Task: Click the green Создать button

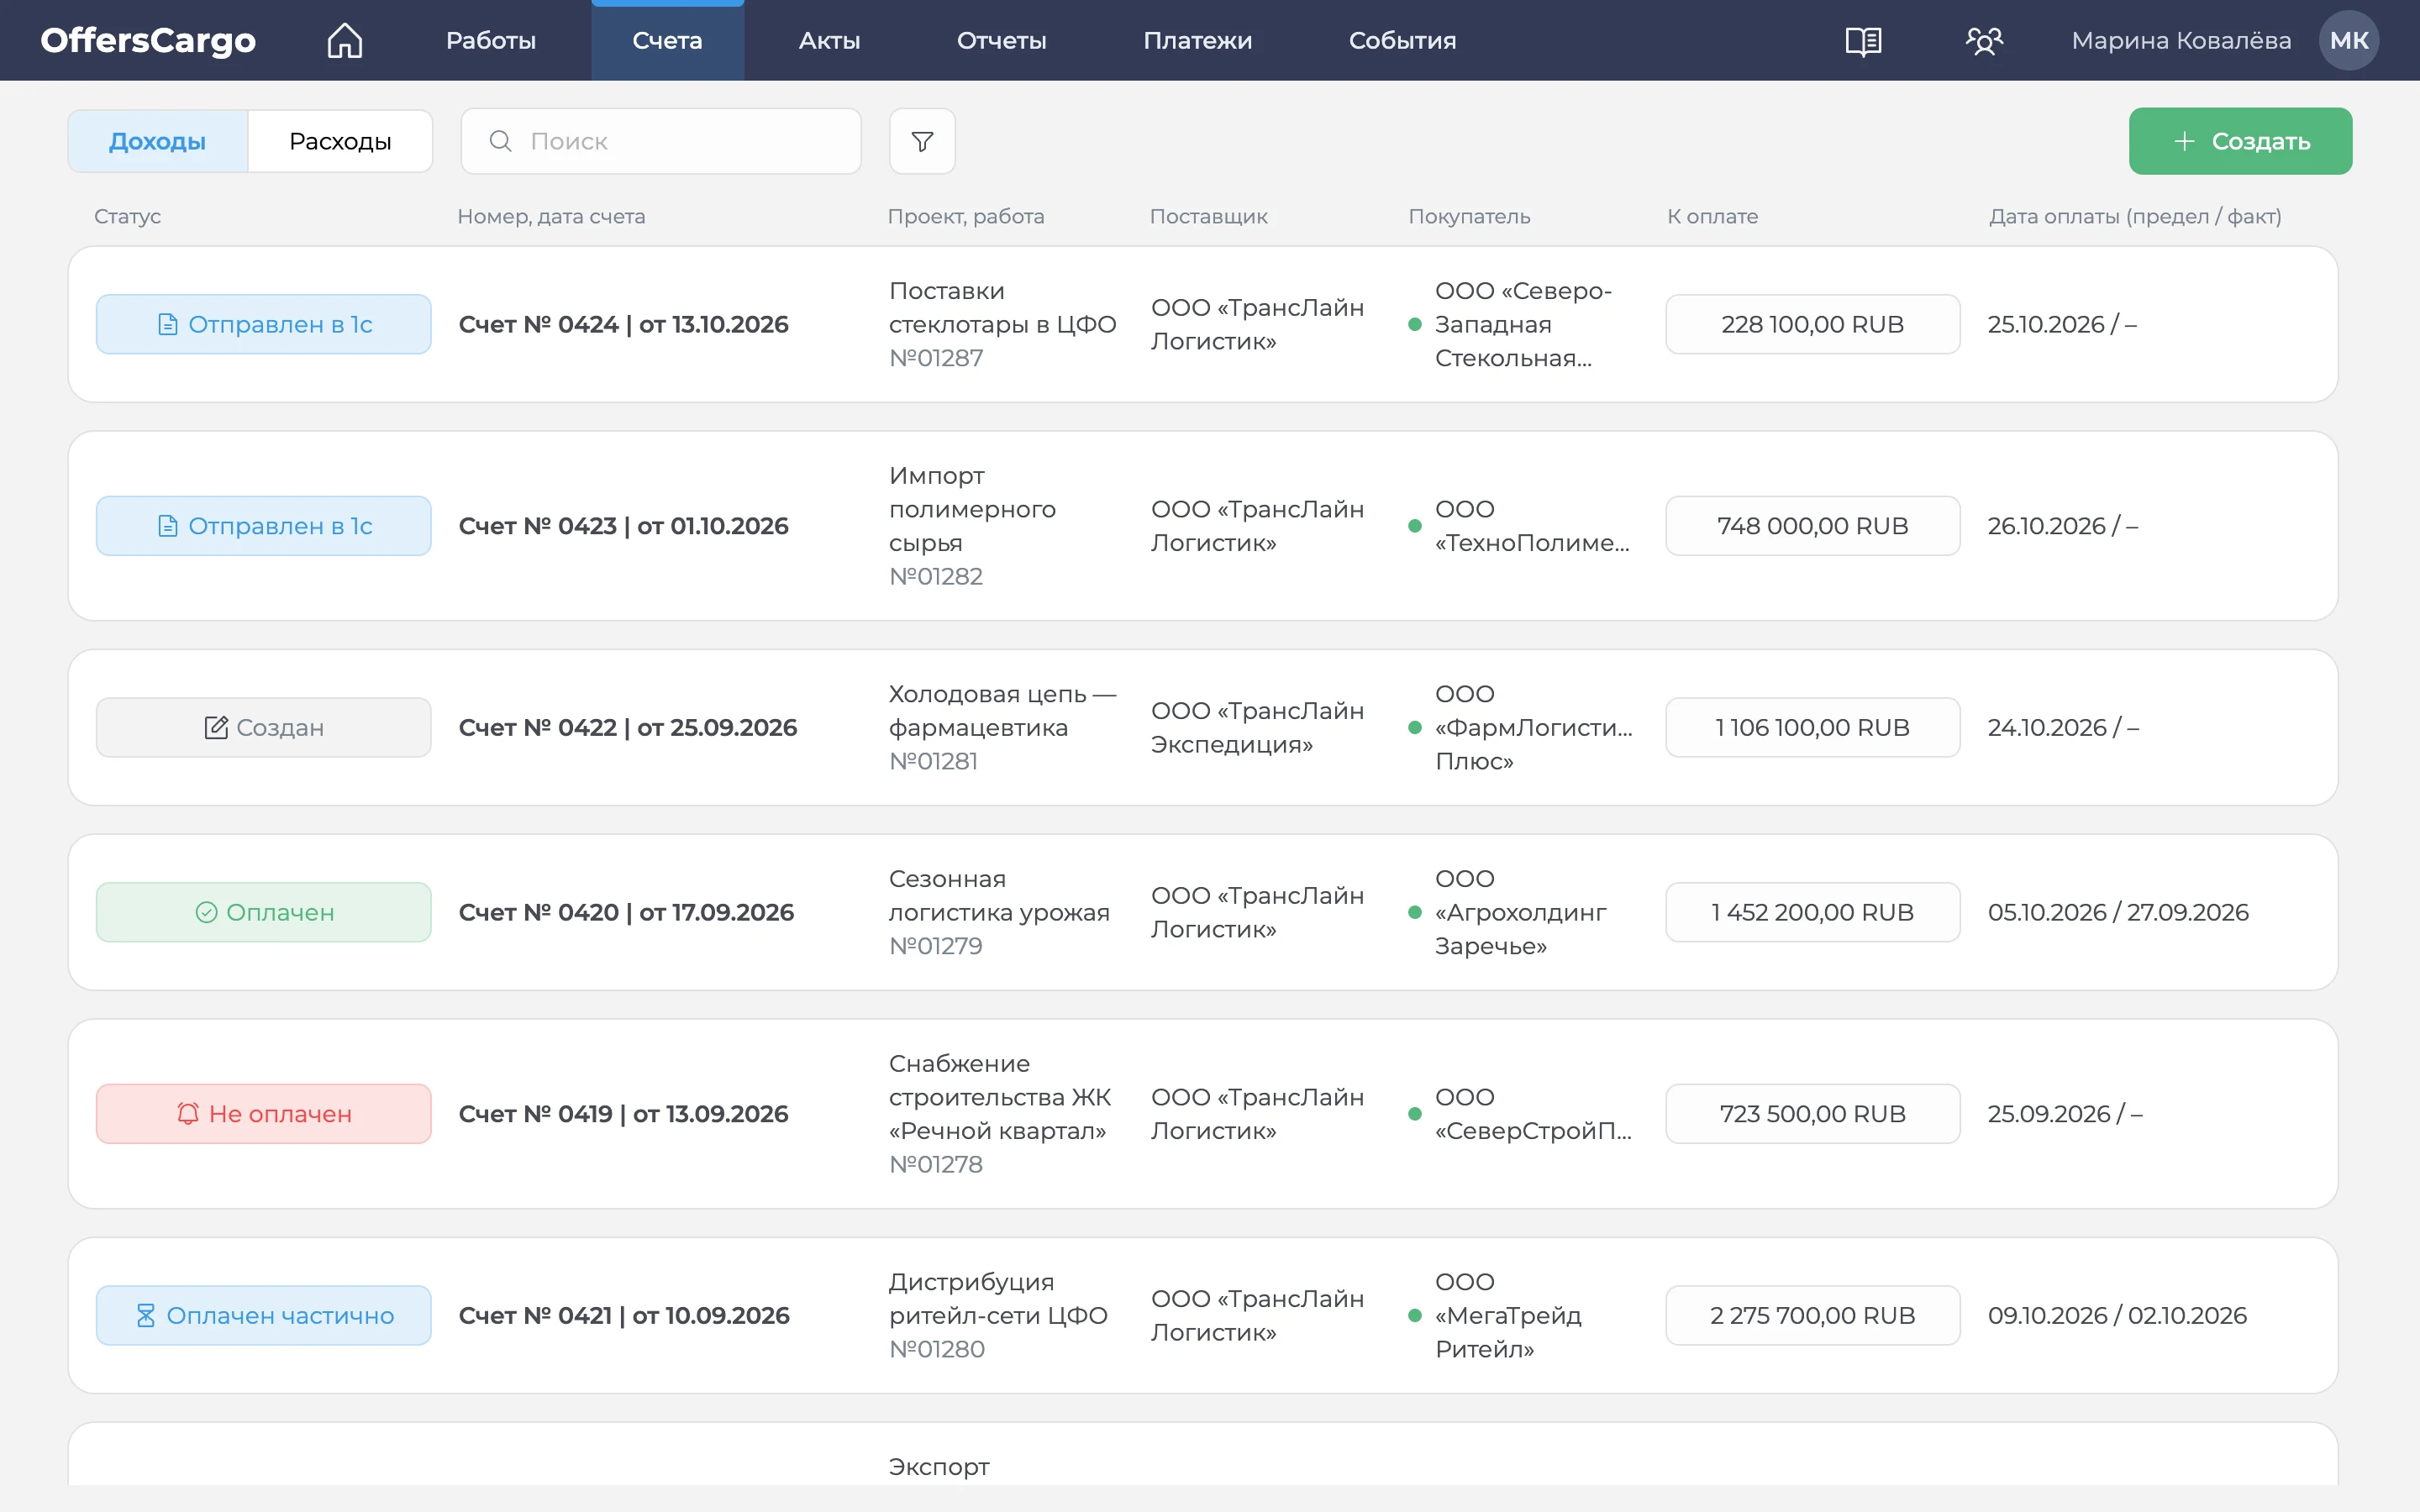Action: click(2240, 141)
